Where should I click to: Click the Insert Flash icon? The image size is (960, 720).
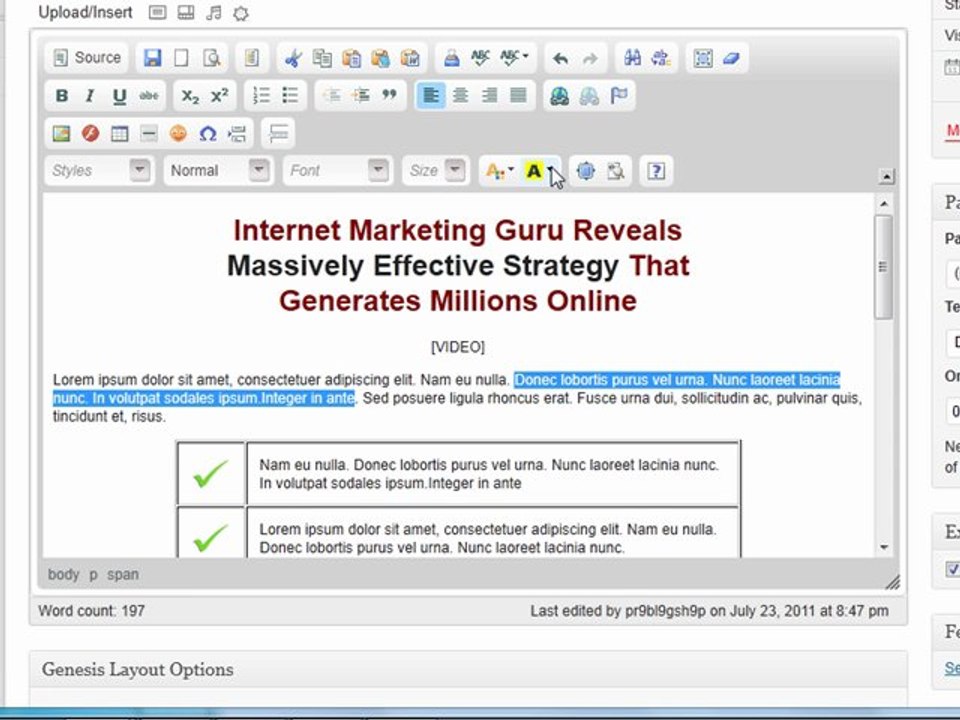pyautogui.click(x=91, y=133)
